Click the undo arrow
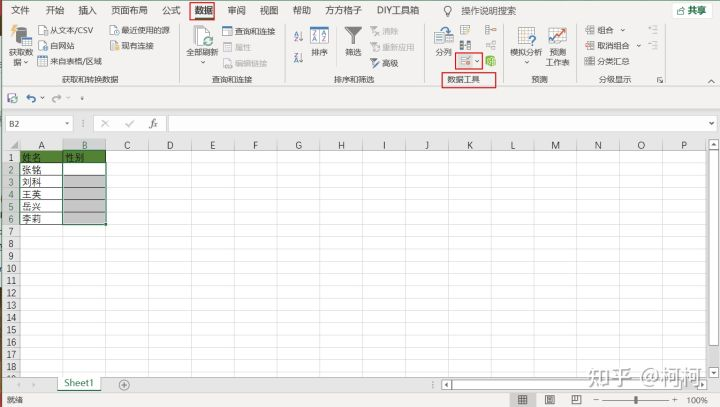 tap(31, 98)
